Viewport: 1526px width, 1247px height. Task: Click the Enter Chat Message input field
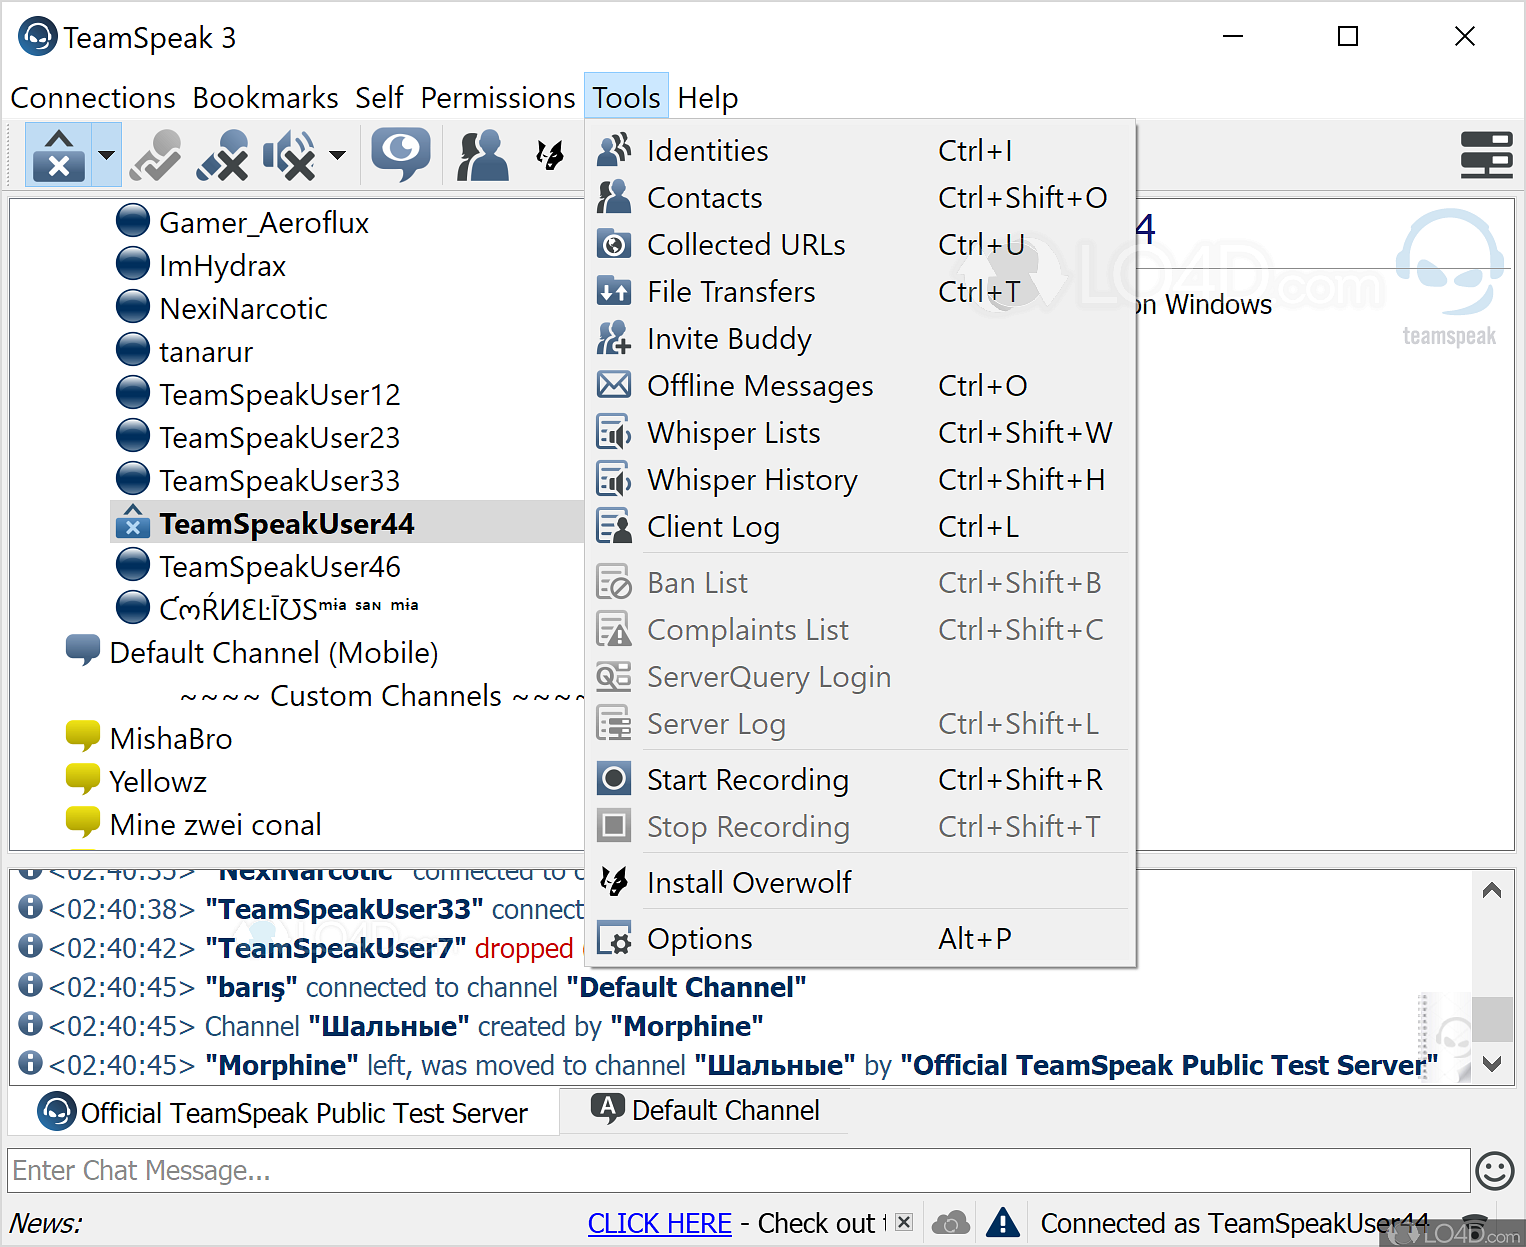click(x=739, y=1170)
